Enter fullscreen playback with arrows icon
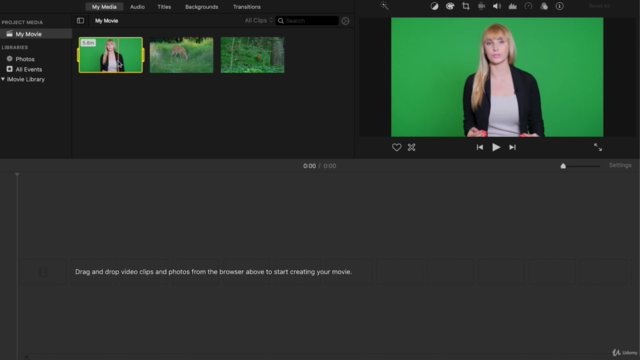 (598, 147)
